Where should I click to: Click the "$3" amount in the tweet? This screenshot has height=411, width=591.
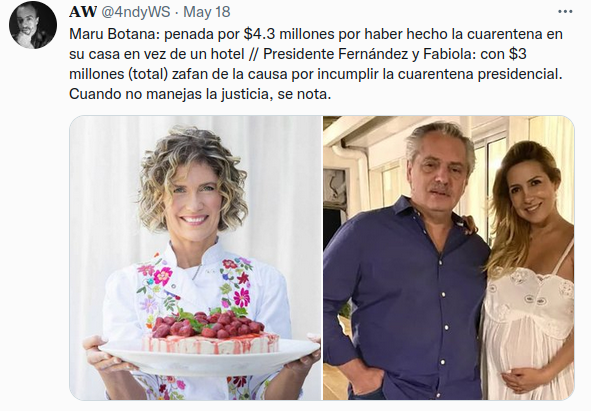pos(518,54)
